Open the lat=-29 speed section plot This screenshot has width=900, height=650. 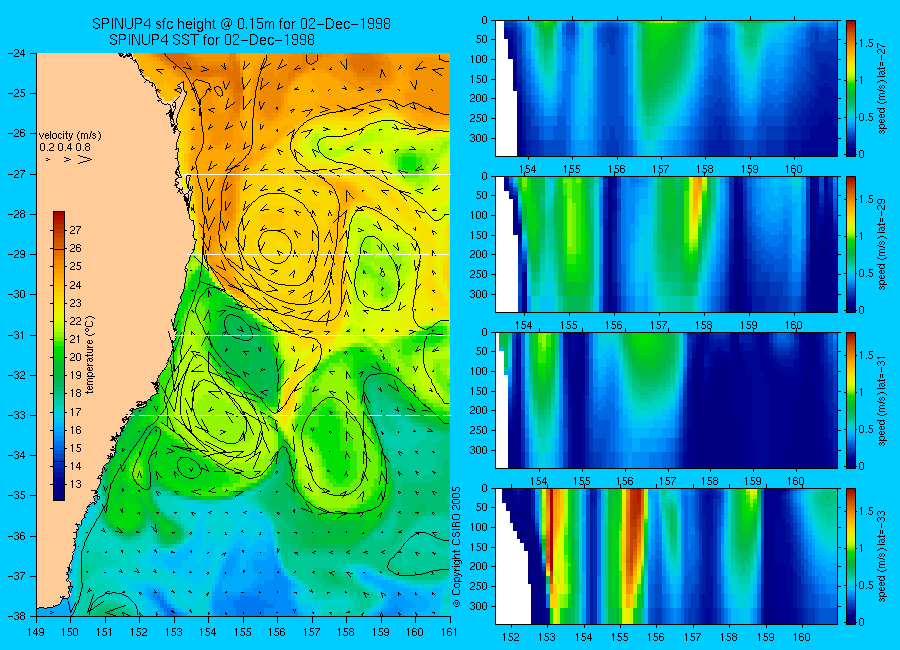coord(666,244)
